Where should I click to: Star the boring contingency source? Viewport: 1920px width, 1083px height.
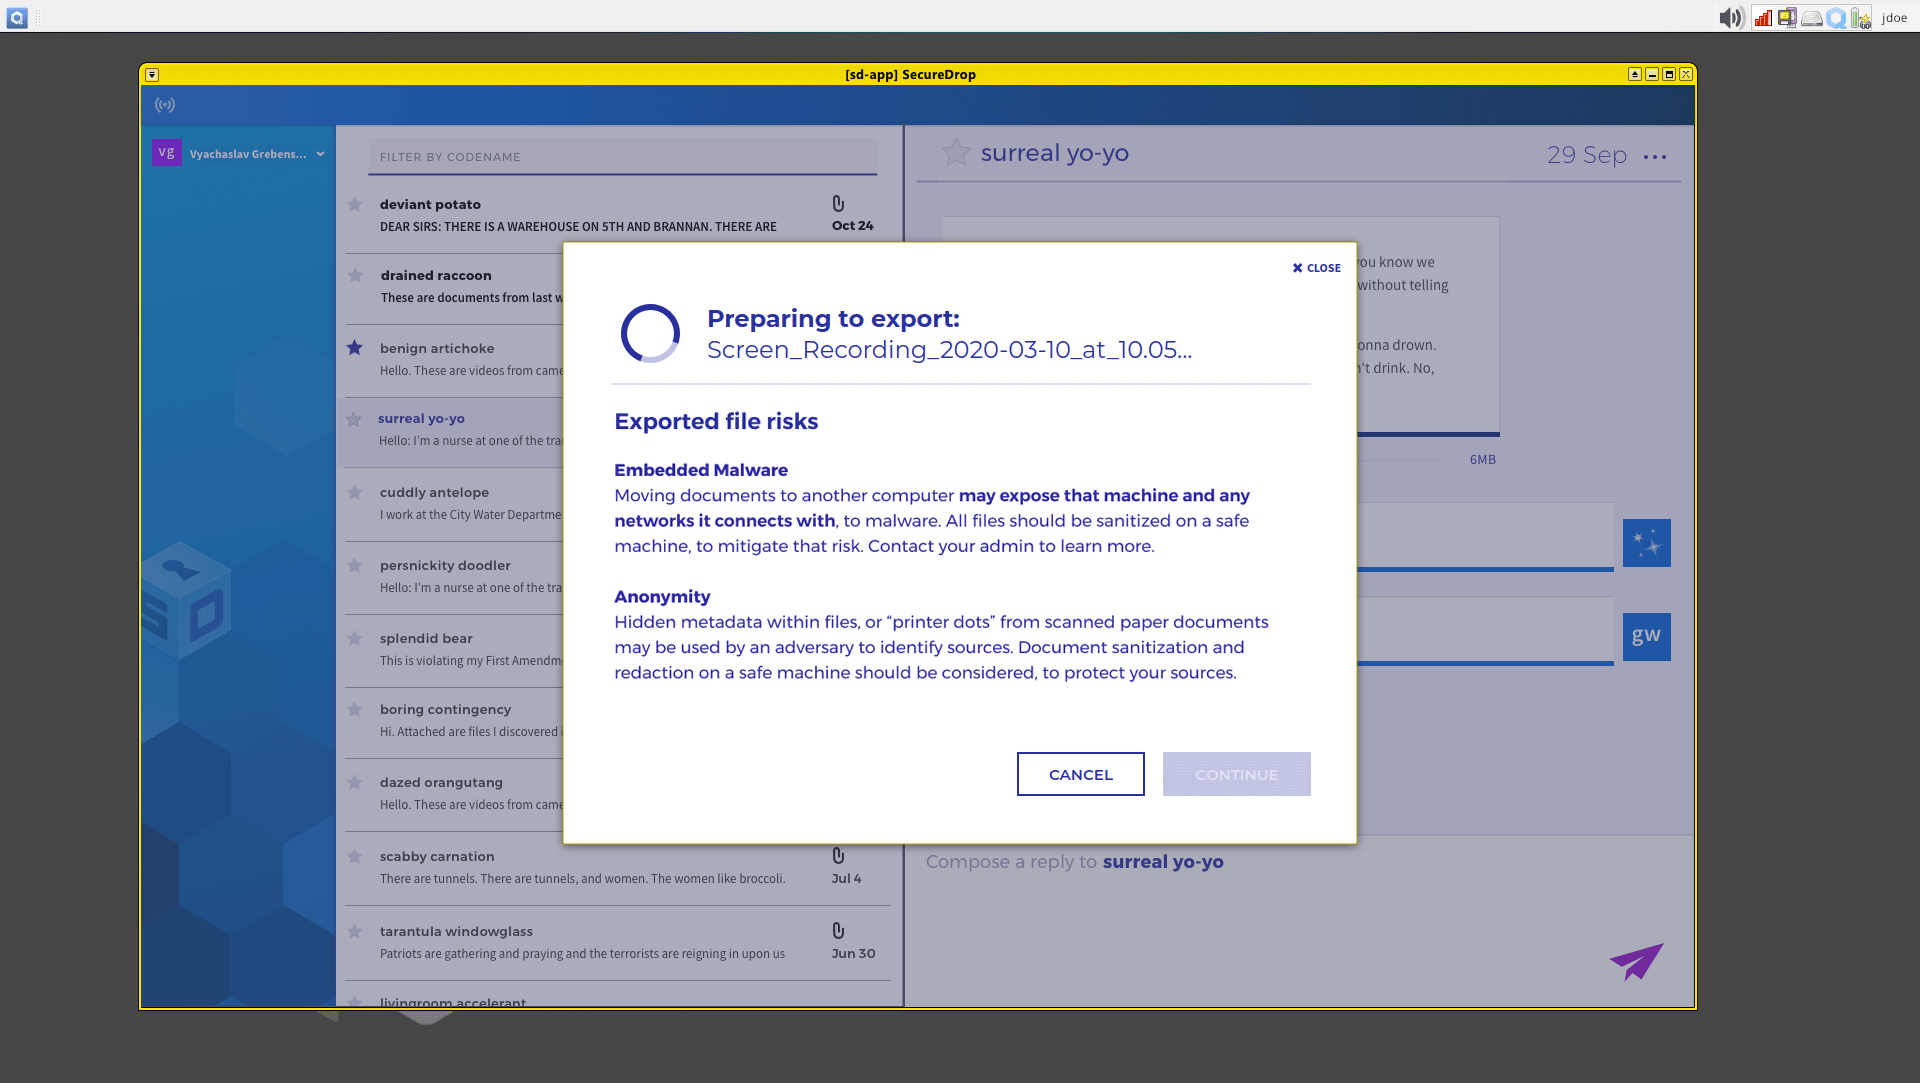click(354, 710)
